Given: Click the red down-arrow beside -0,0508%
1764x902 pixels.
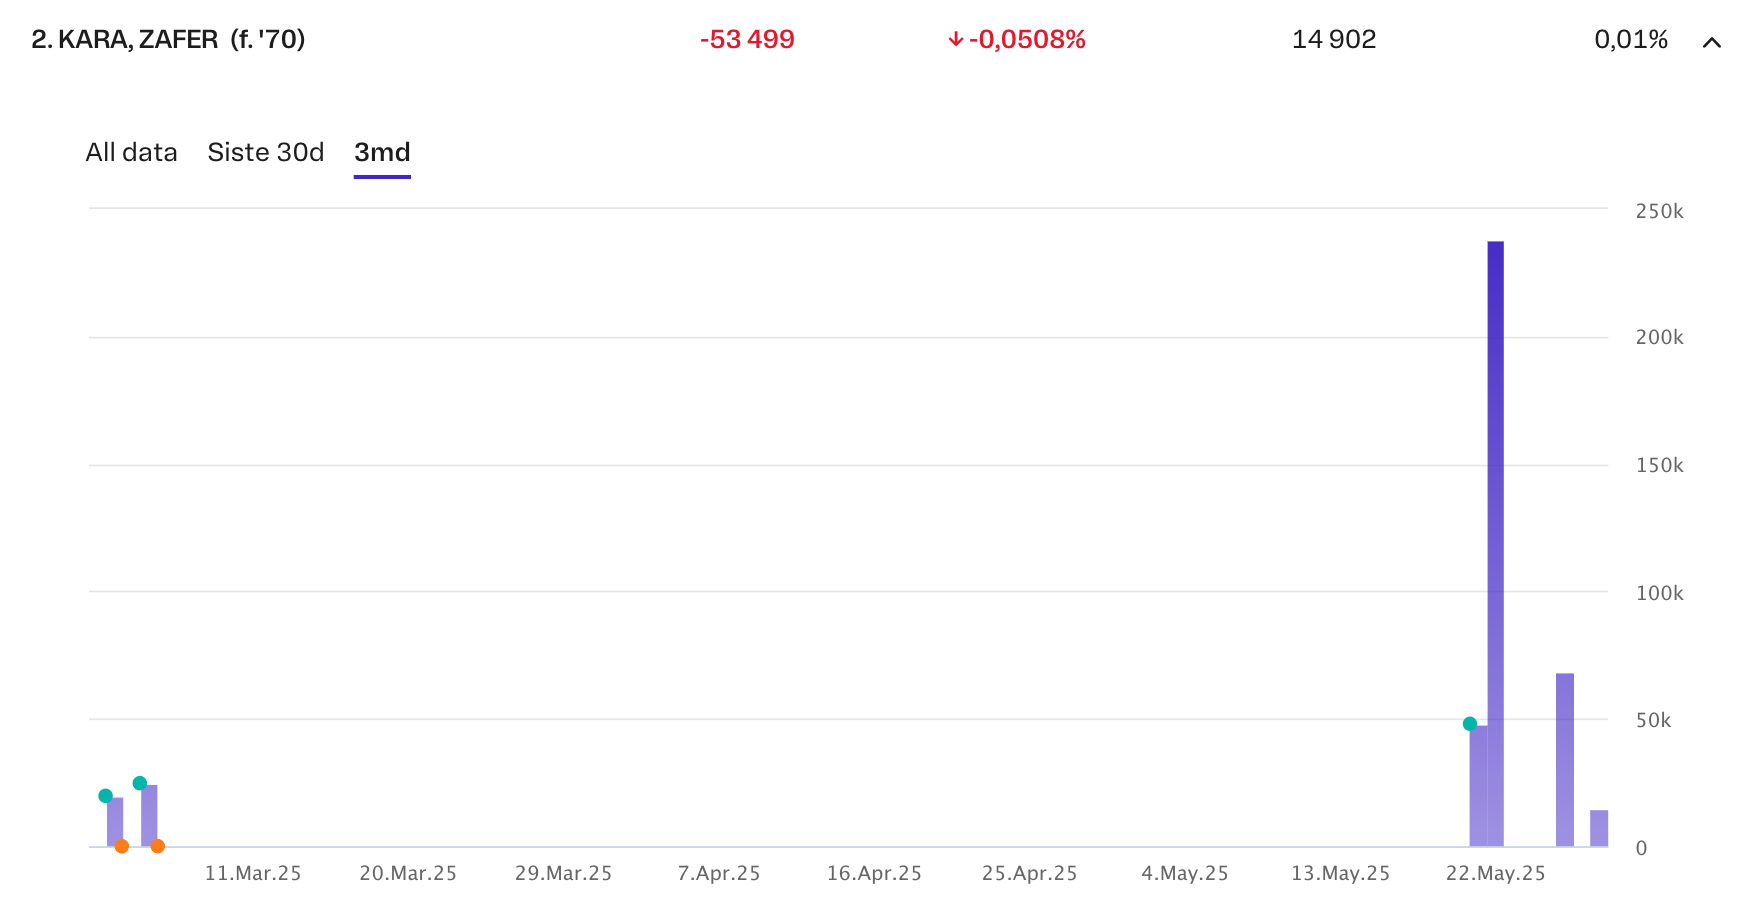Looking at the screenshot, I should 955,39.
